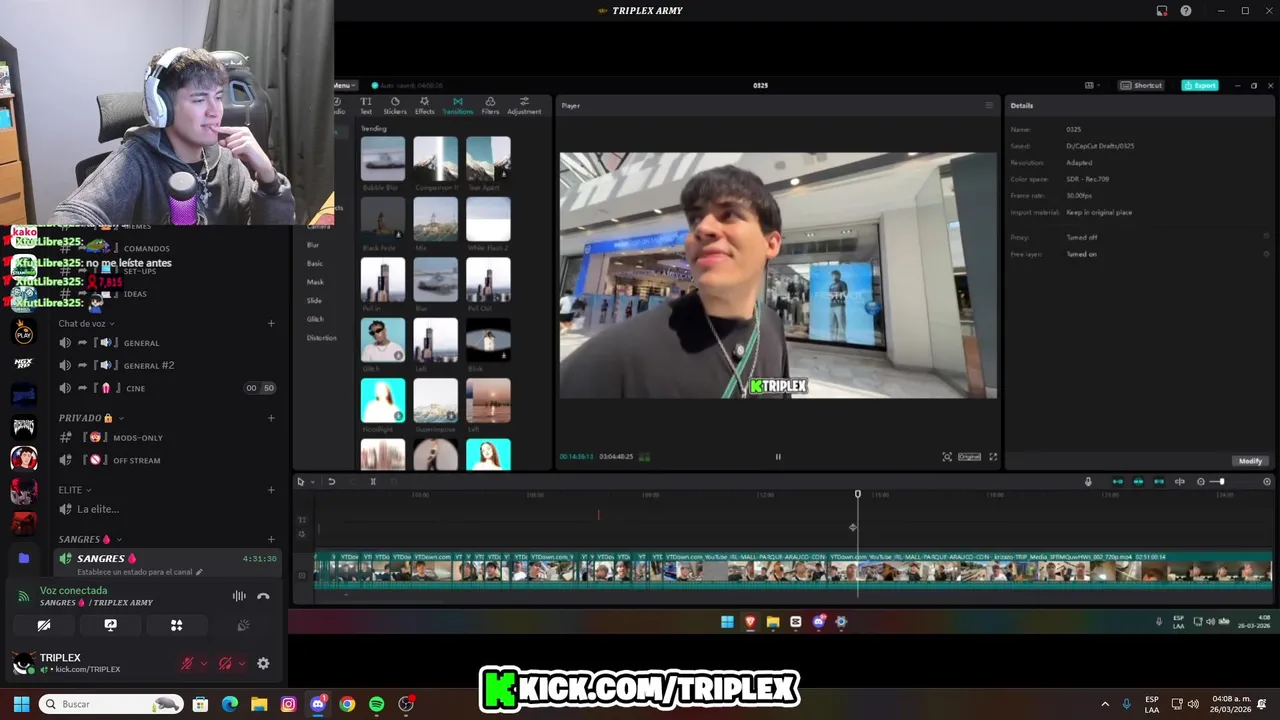Open the Player panel hamburger menu

tap(989, 105)
